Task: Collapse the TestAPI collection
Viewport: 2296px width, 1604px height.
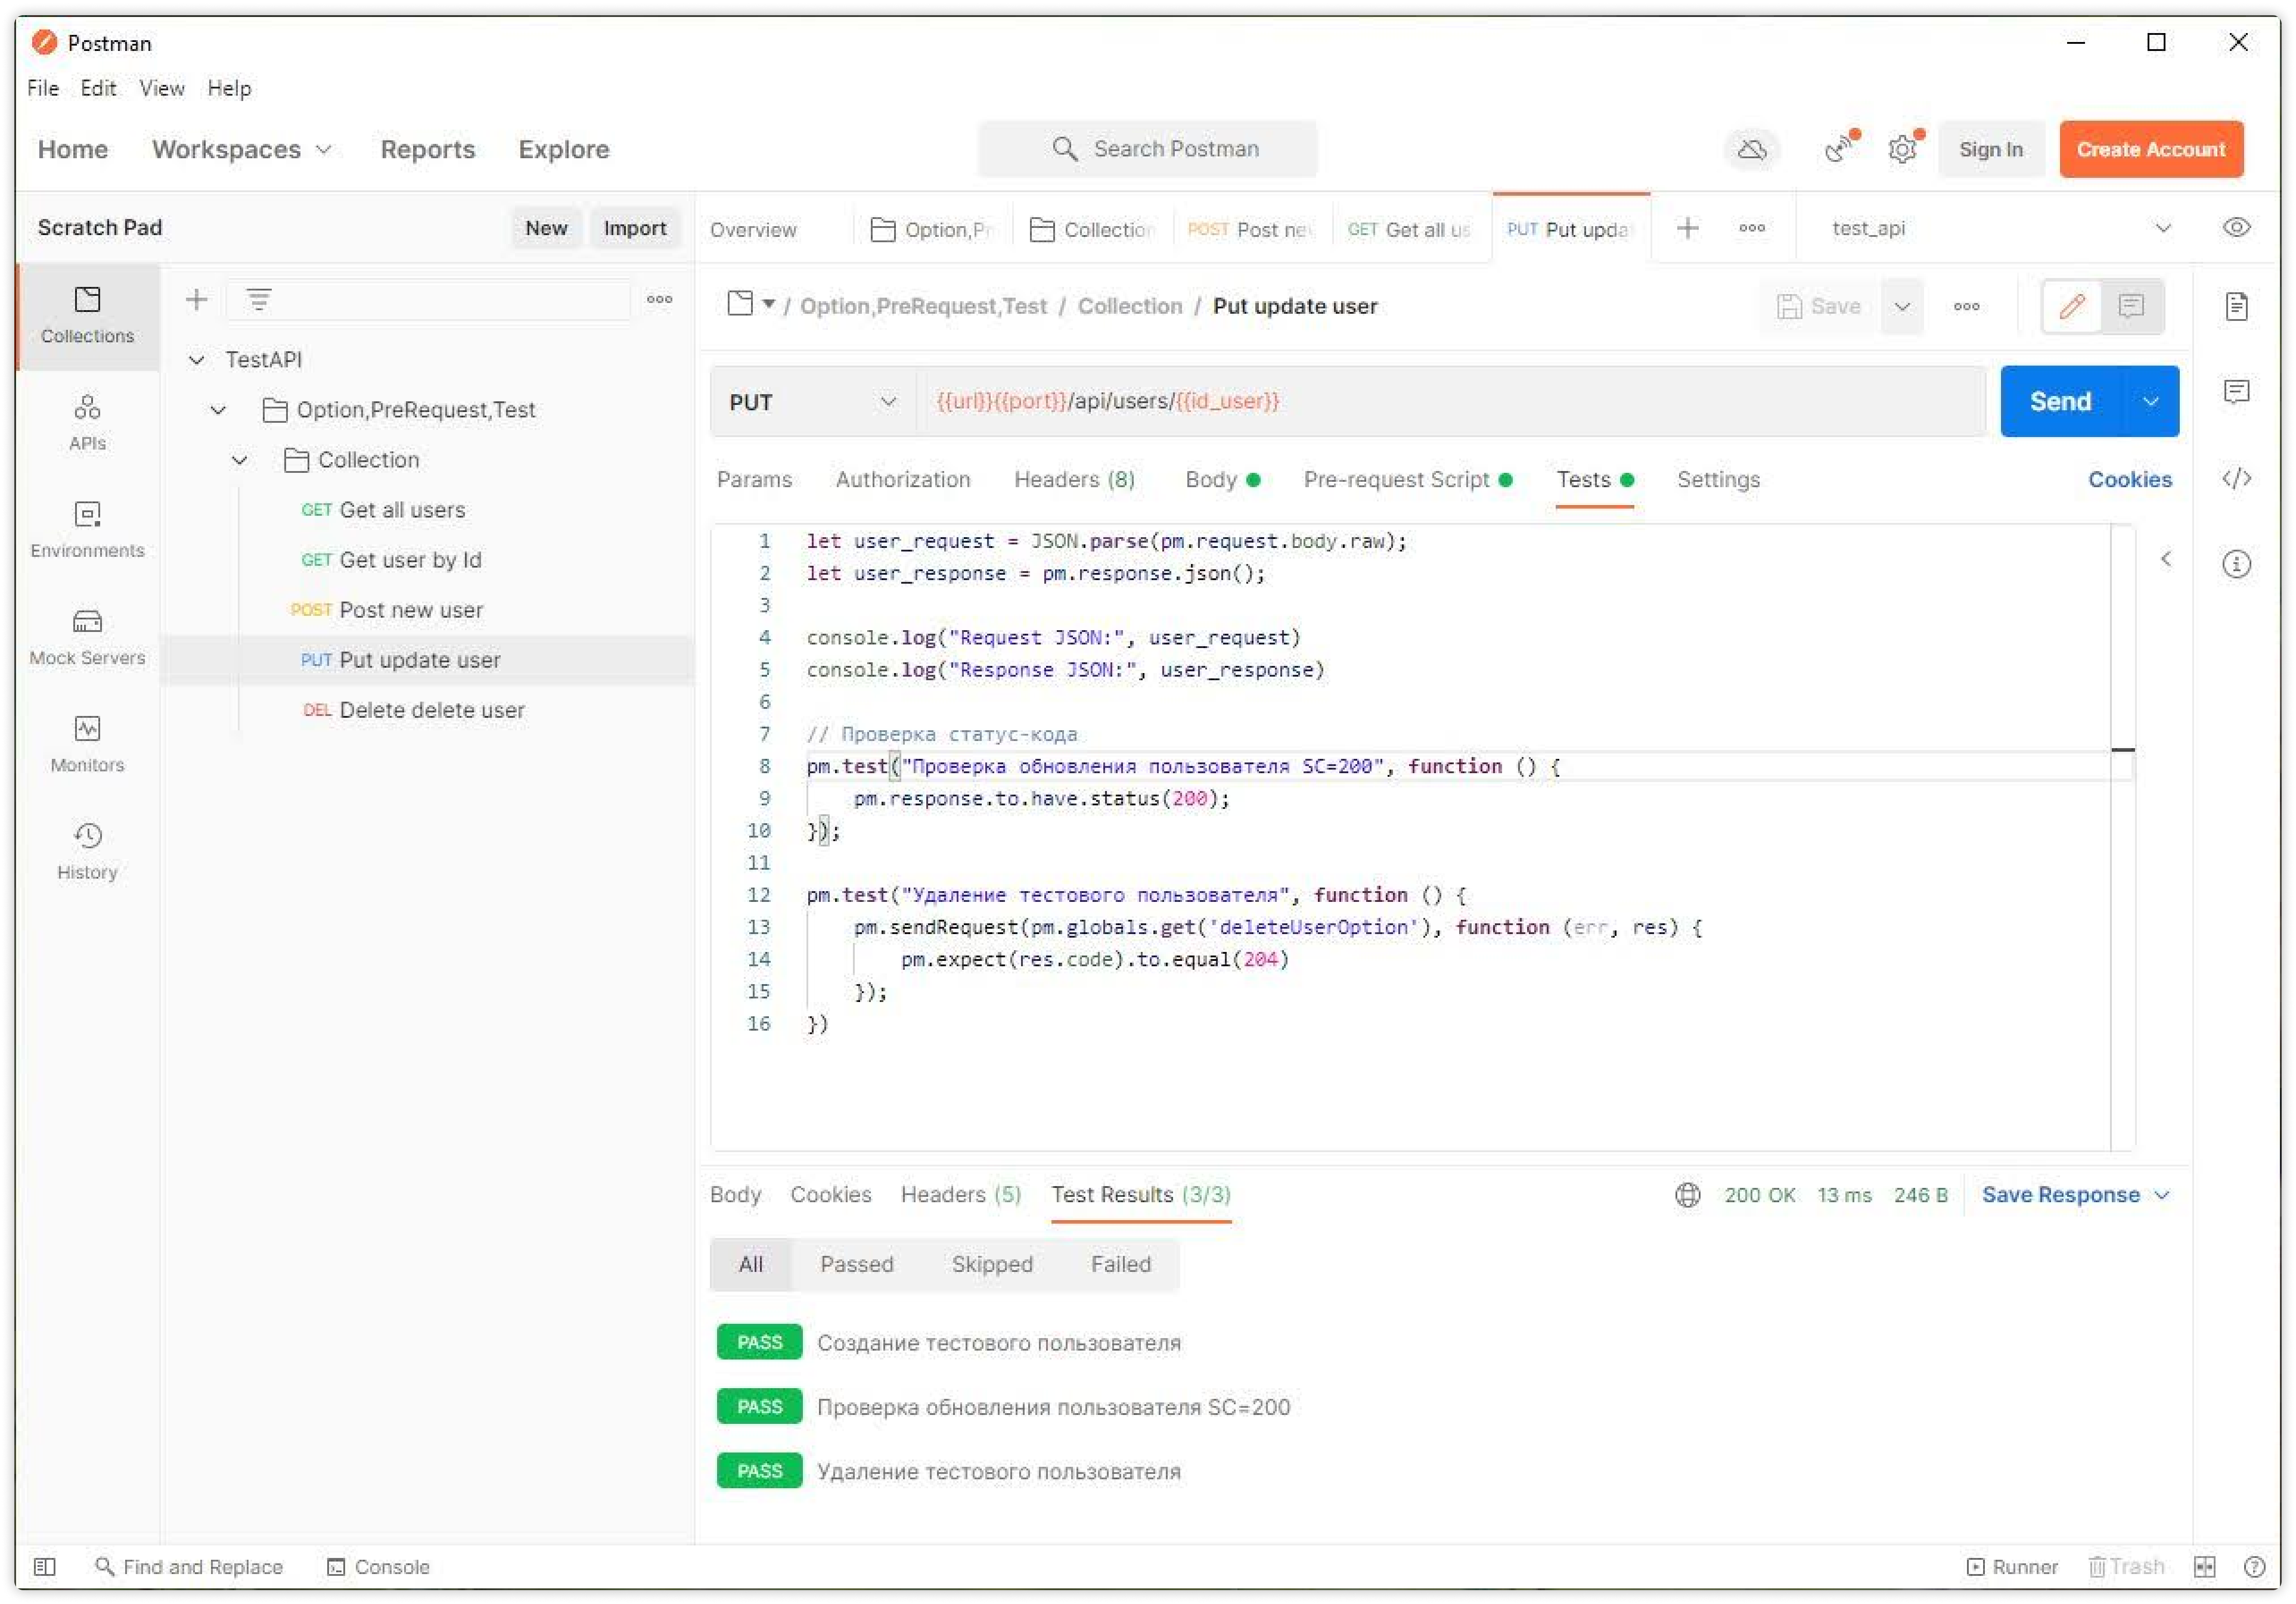Action: 197,360
